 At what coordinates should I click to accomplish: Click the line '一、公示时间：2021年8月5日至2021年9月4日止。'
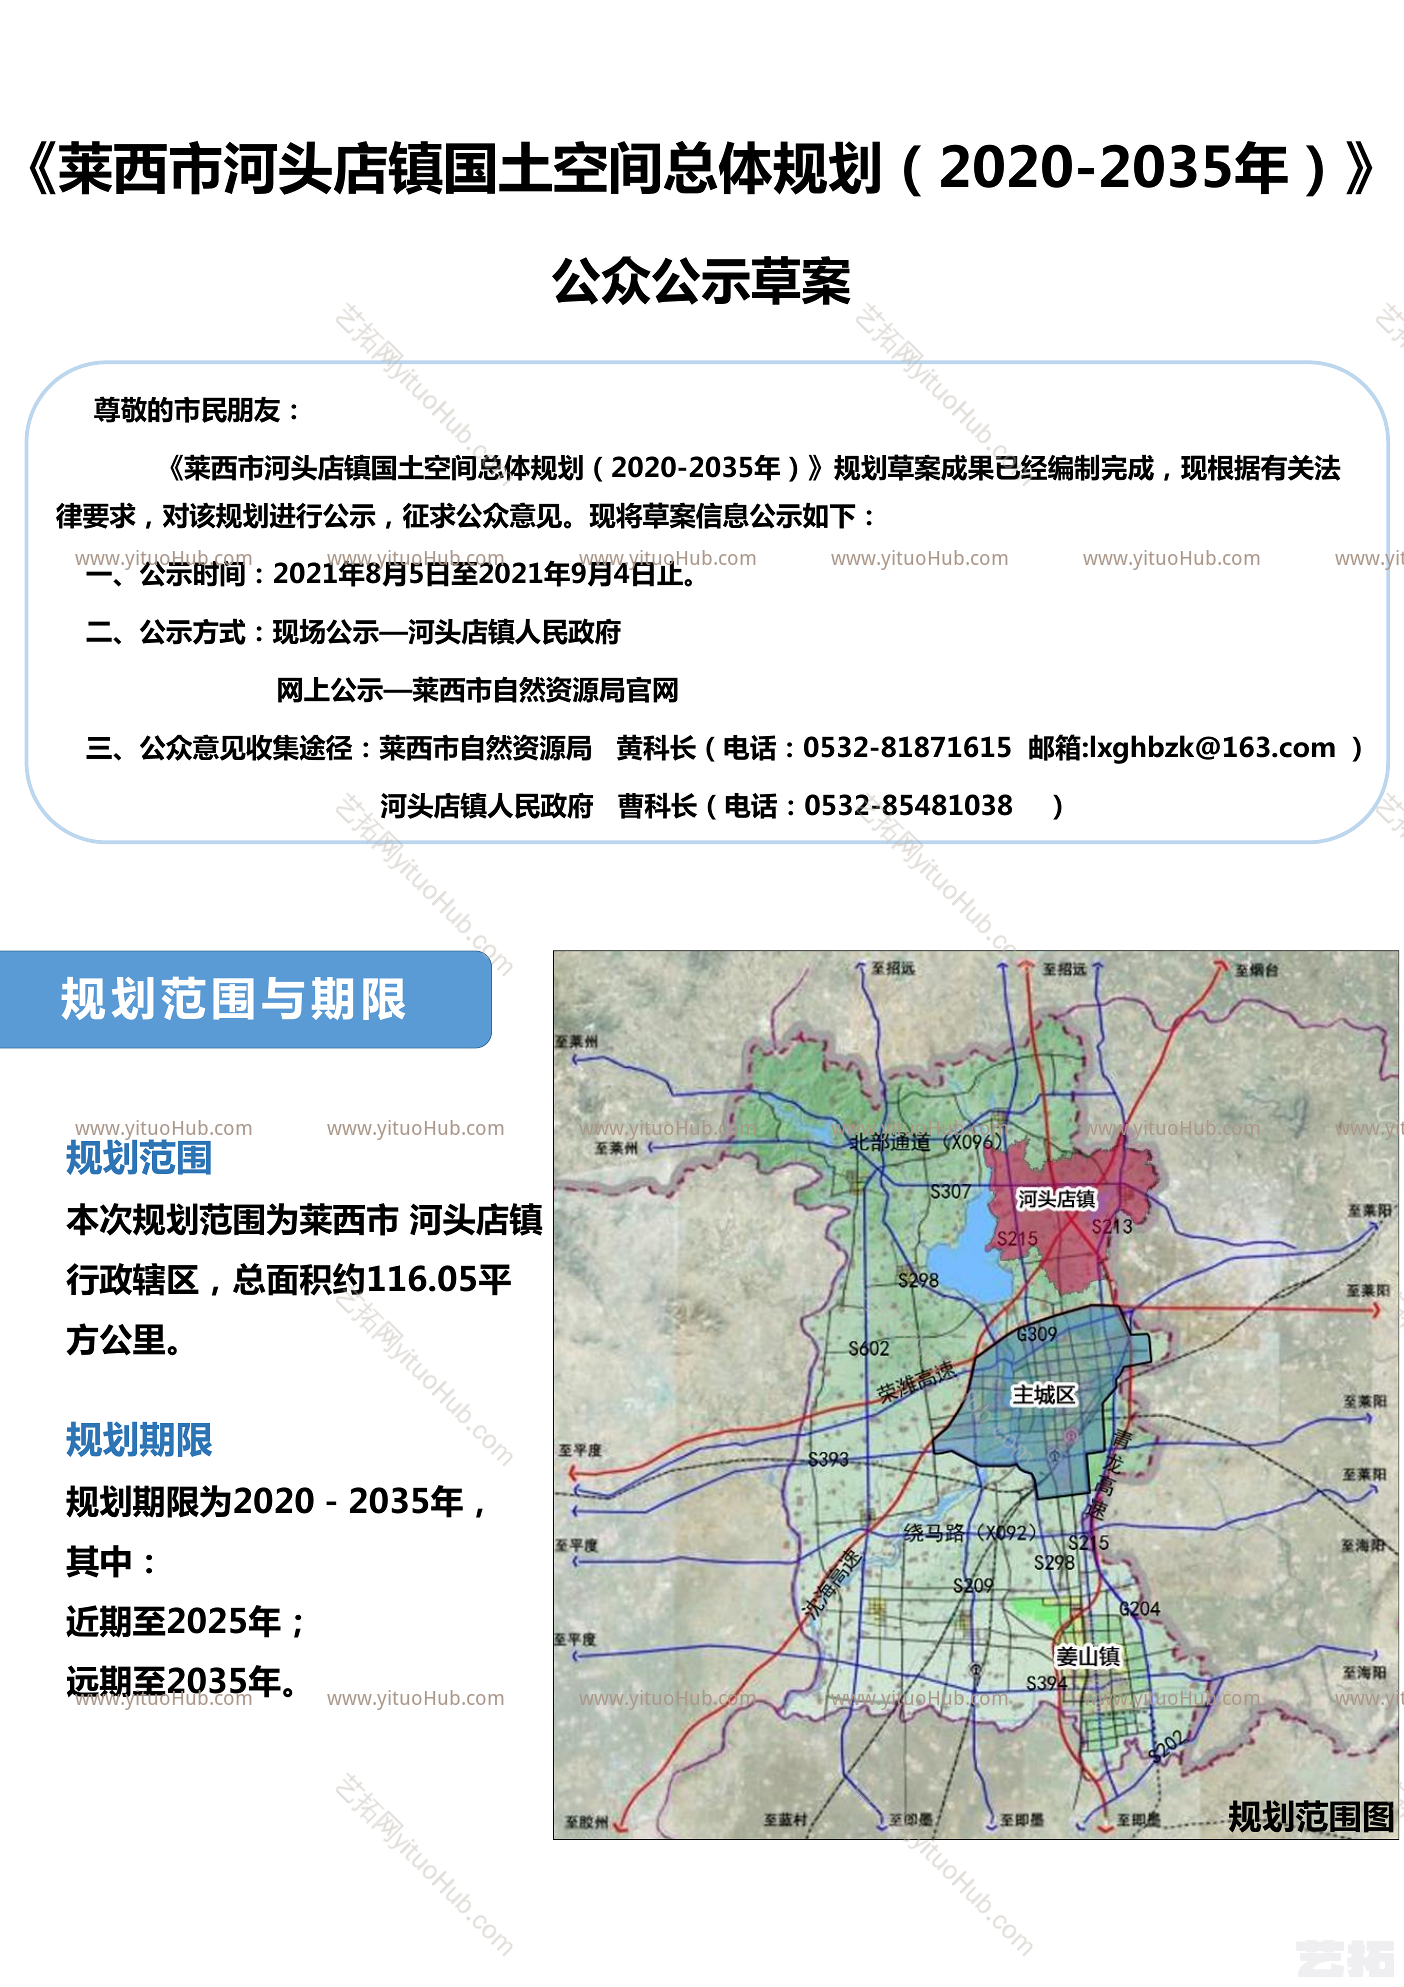[x=391, y=574]
